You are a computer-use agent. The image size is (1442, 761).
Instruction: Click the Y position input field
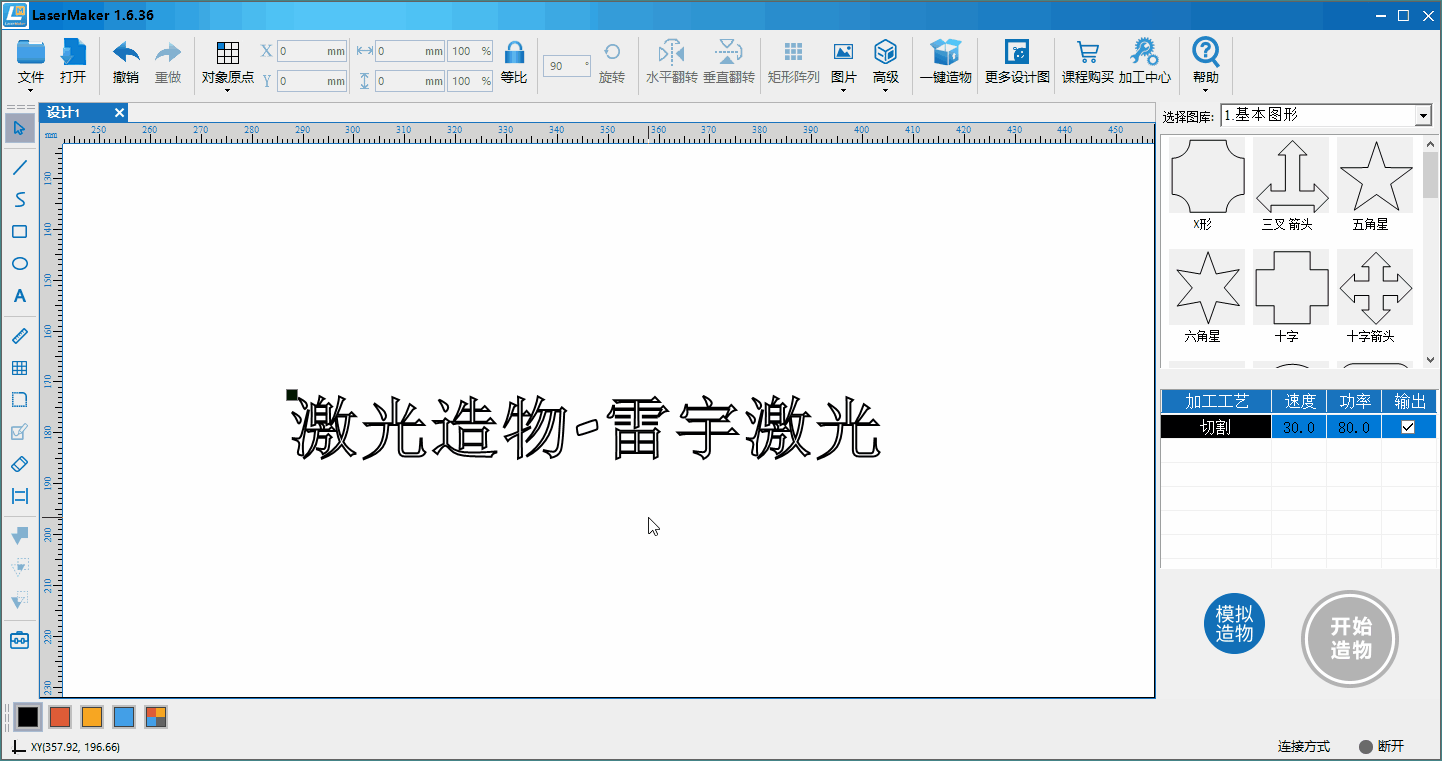point(312,81)
